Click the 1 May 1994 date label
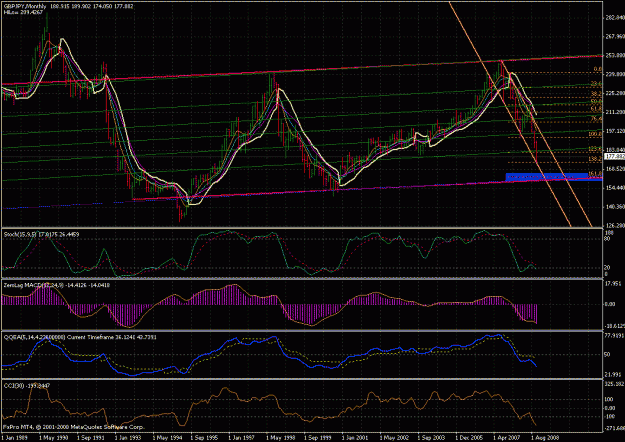The width and height of the screenshot is (625, 442). [x=167, y=437]
